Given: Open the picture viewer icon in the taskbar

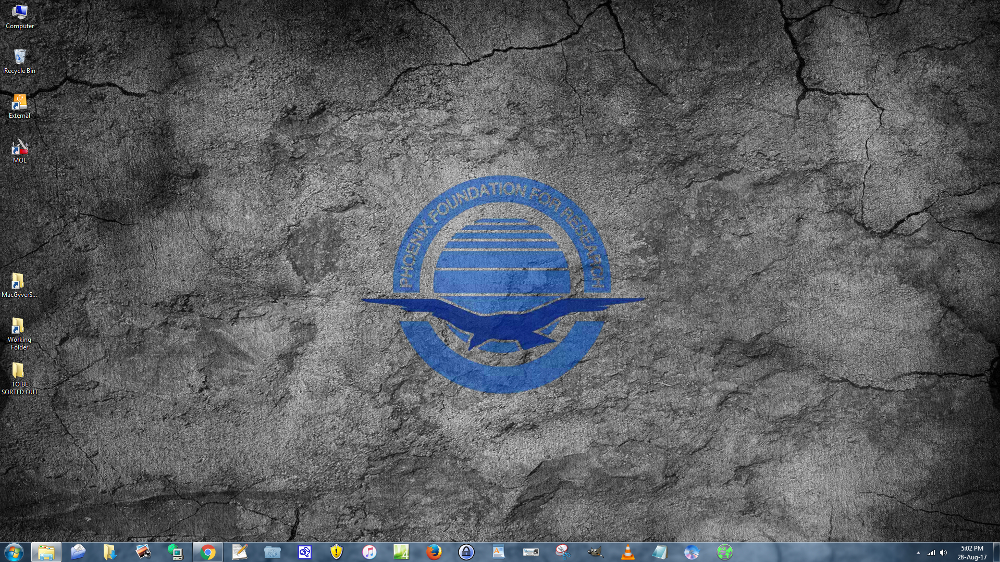Looking at the screenshot, I should (498, 552).
